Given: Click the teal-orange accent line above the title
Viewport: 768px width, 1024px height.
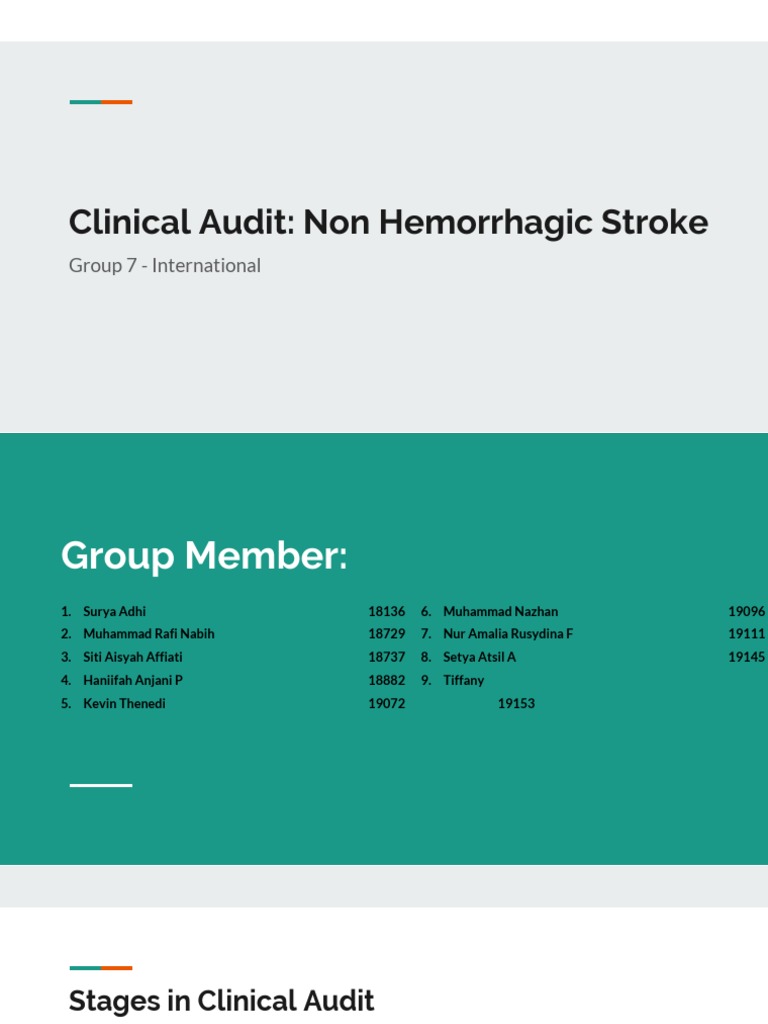Looking at the screenshot, I should point(101,102).
